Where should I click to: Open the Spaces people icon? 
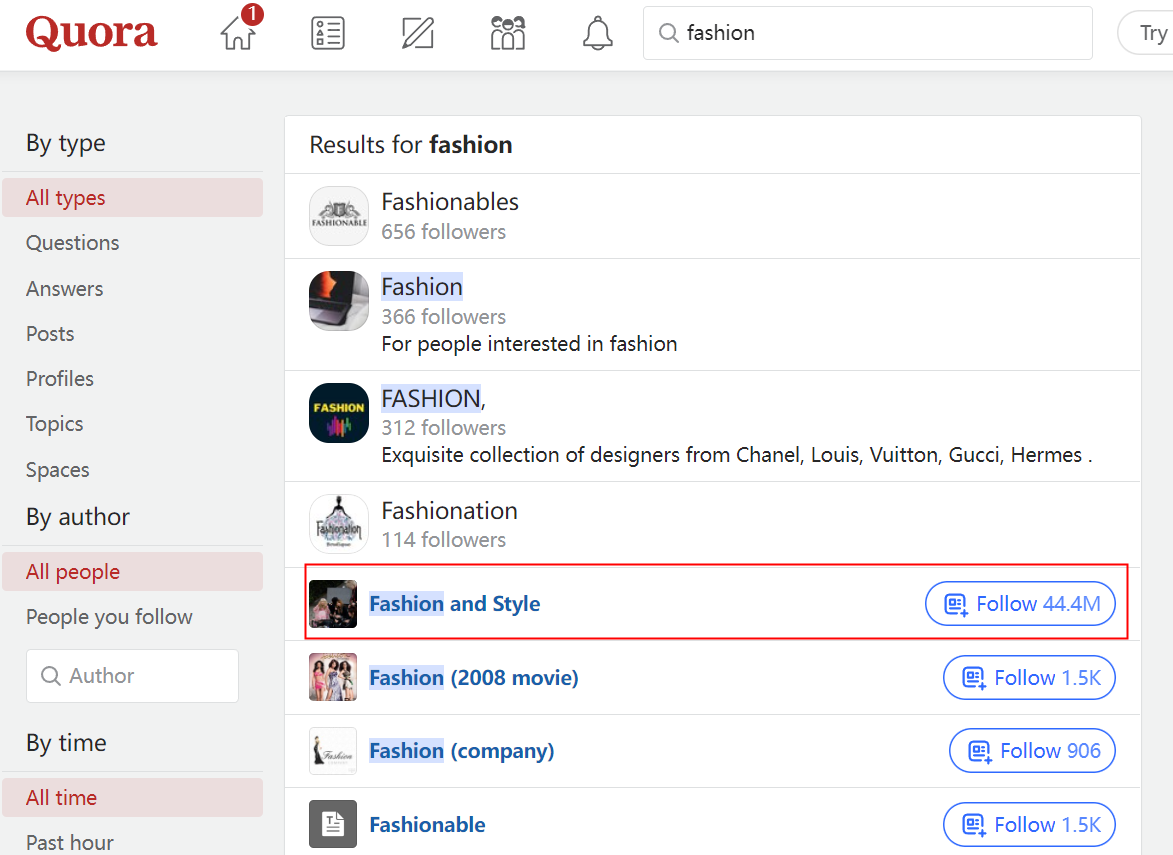point(508,33)
